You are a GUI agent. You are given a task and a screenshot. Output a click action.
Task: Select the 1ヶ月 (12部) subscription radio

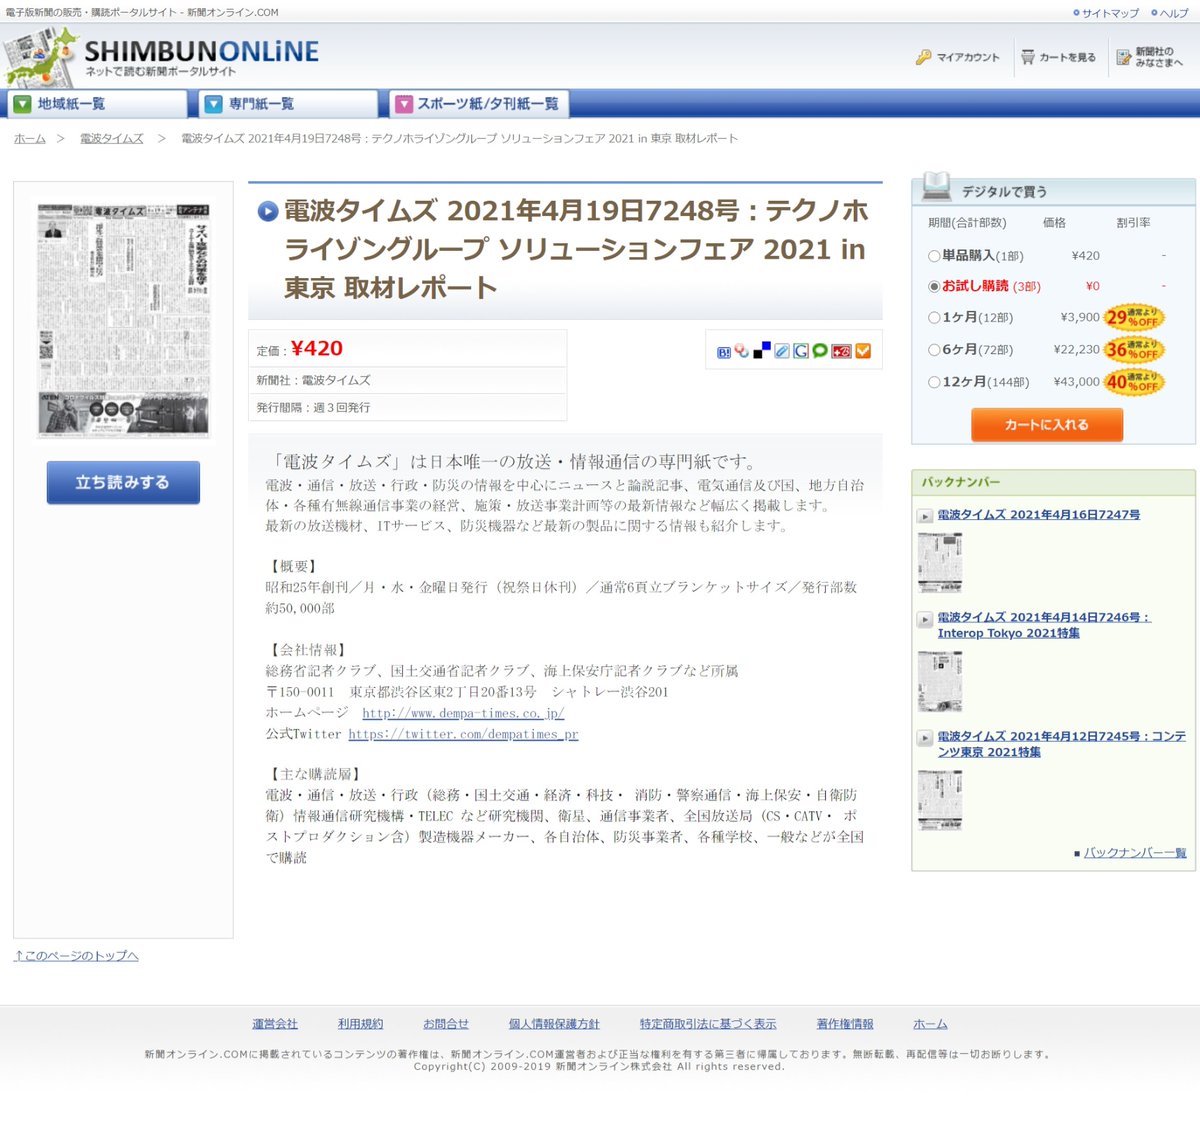tap(934, 318)
